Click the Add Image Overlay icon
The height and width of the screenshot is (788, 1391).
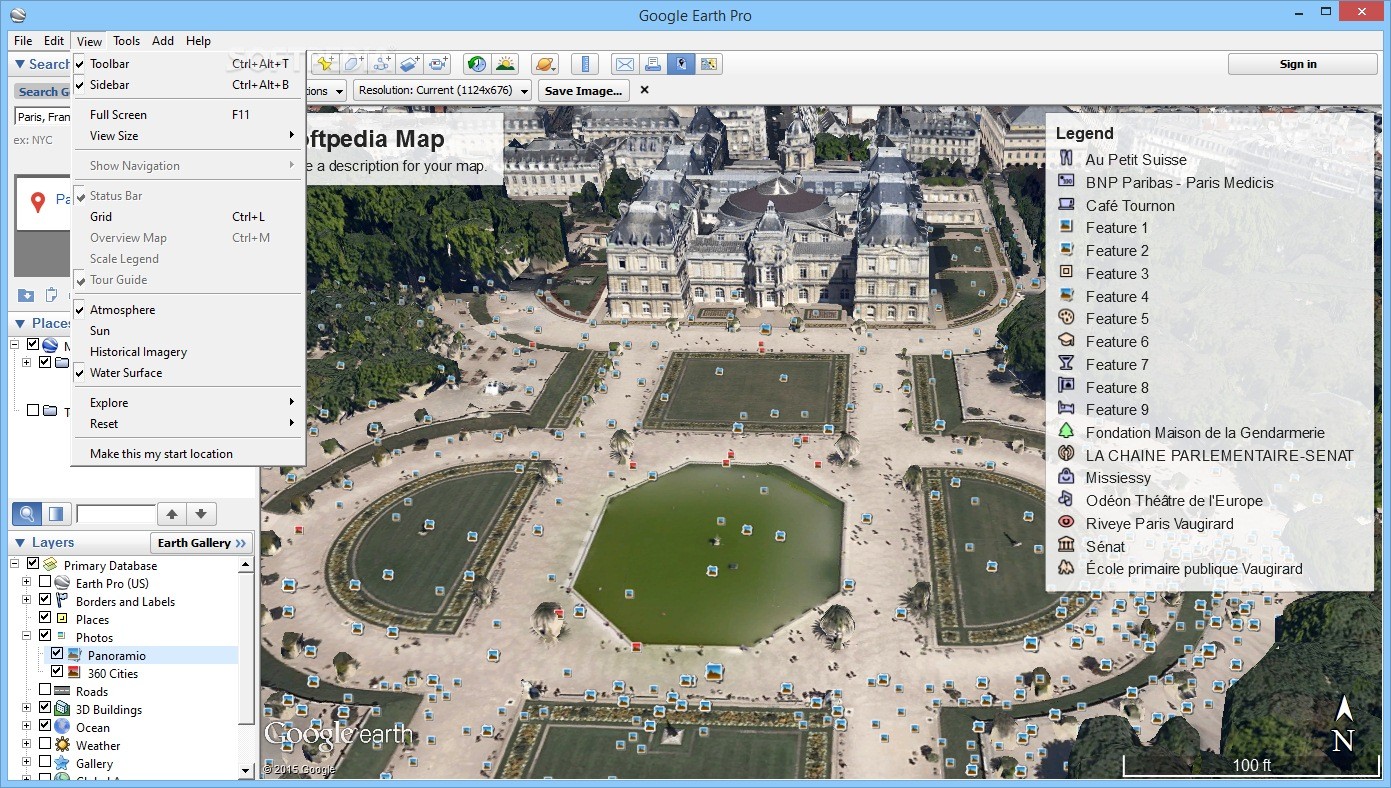[x=410, y=64]
